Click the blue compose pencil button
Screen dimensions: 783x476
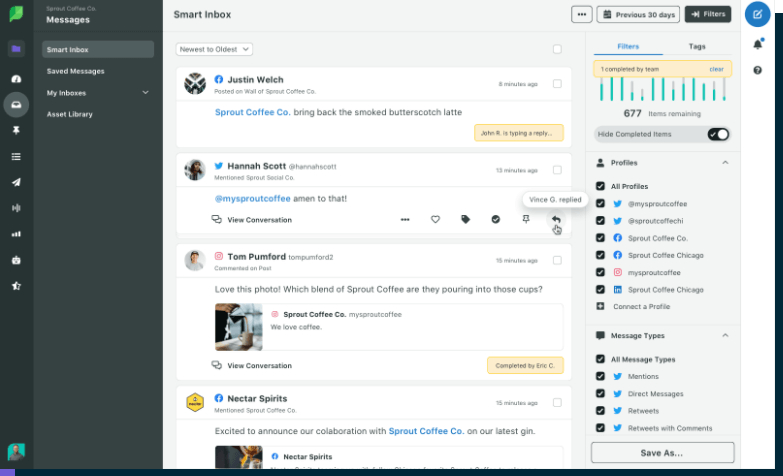[757, 14]
